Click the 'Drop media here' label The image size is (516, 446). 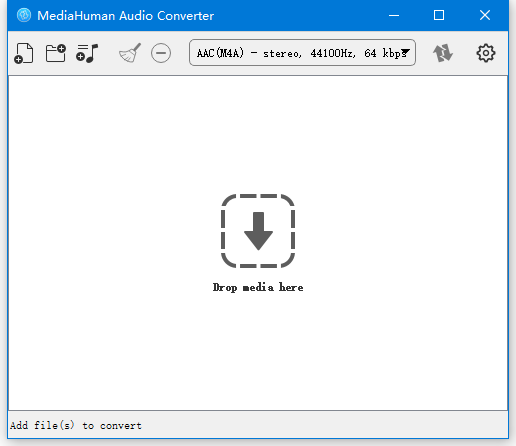coord(258,287)
